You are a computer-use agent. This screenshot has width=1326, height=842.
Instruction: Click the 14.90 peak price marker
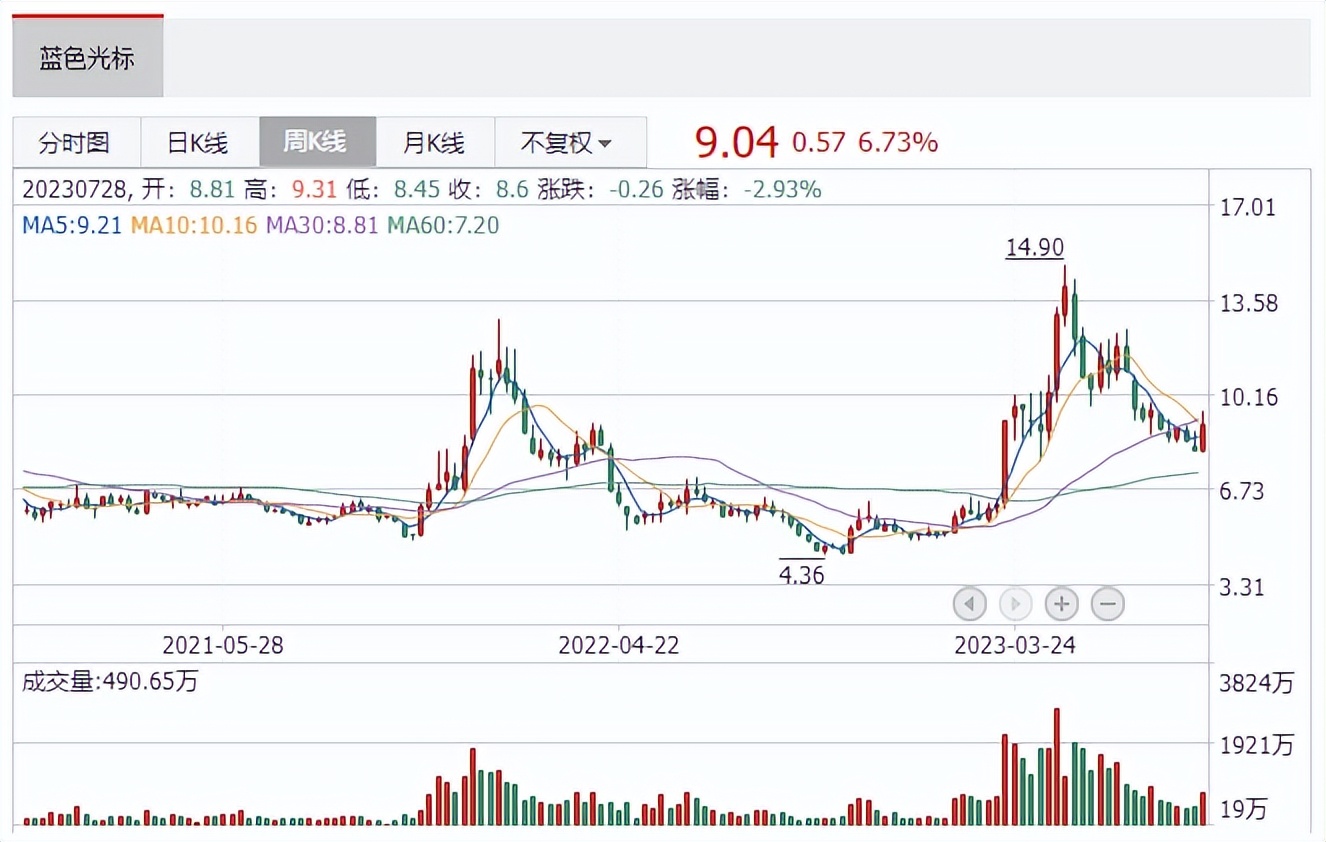pyautogui.click(x=1034, y=247)
